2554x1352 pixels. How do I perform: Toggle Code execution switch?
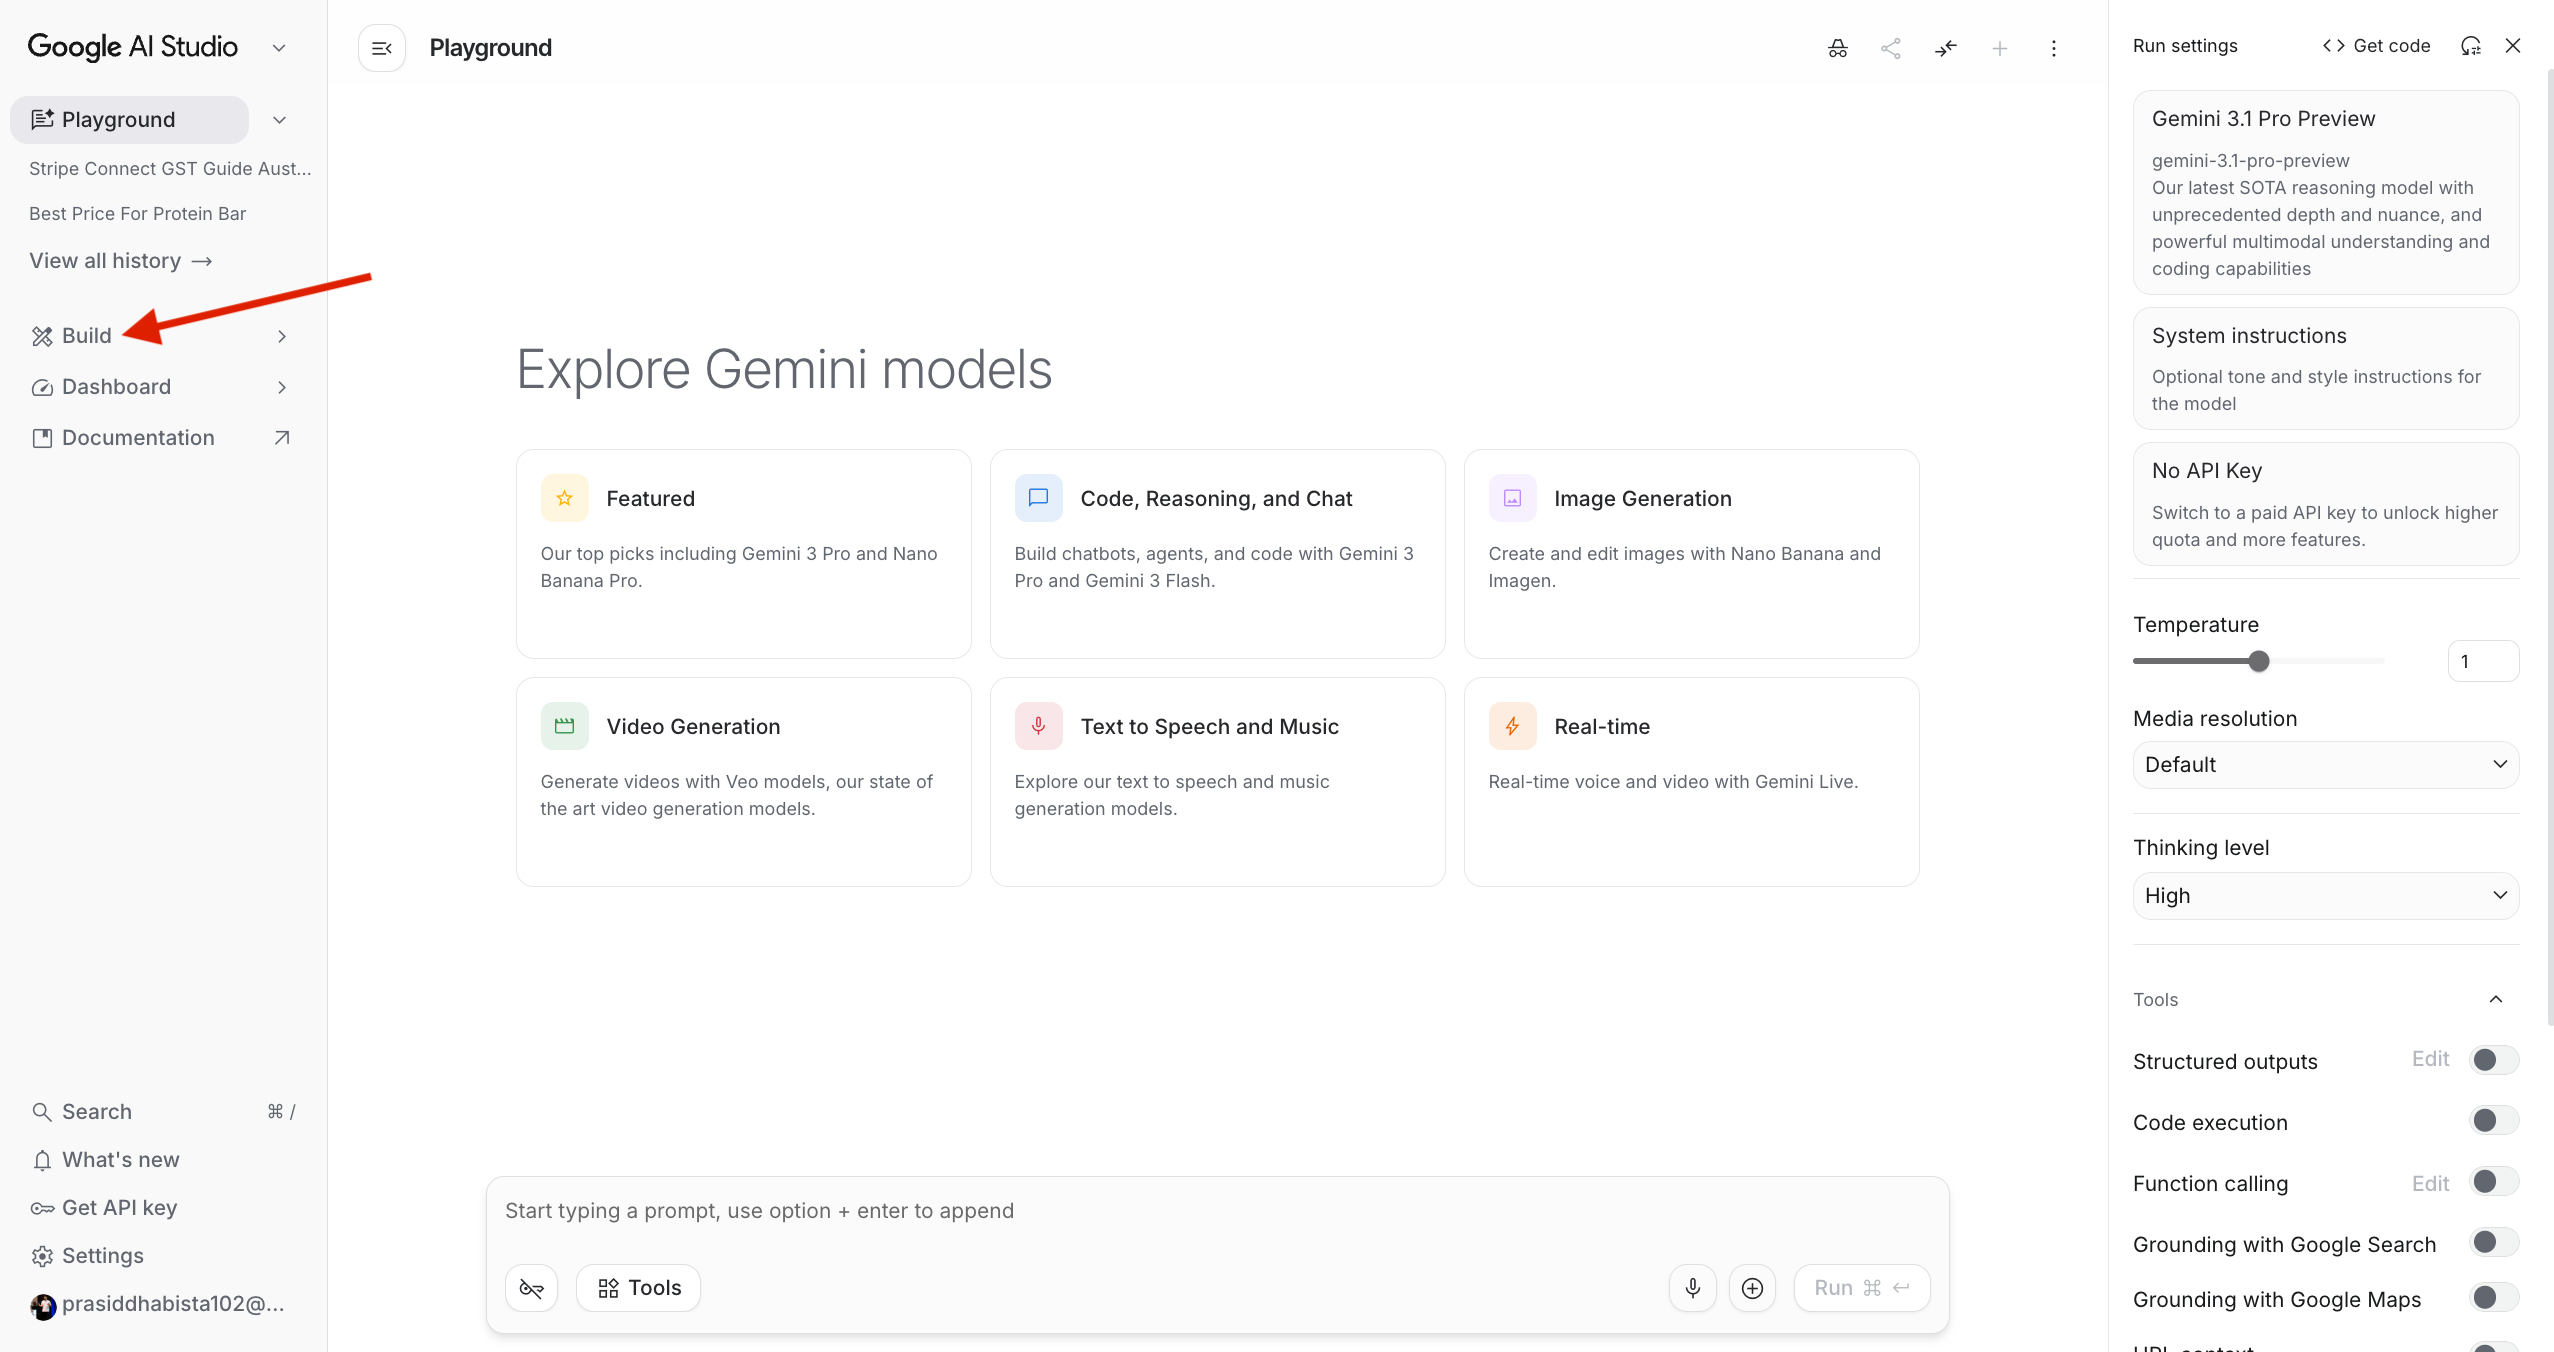tap(2494, 1121)
